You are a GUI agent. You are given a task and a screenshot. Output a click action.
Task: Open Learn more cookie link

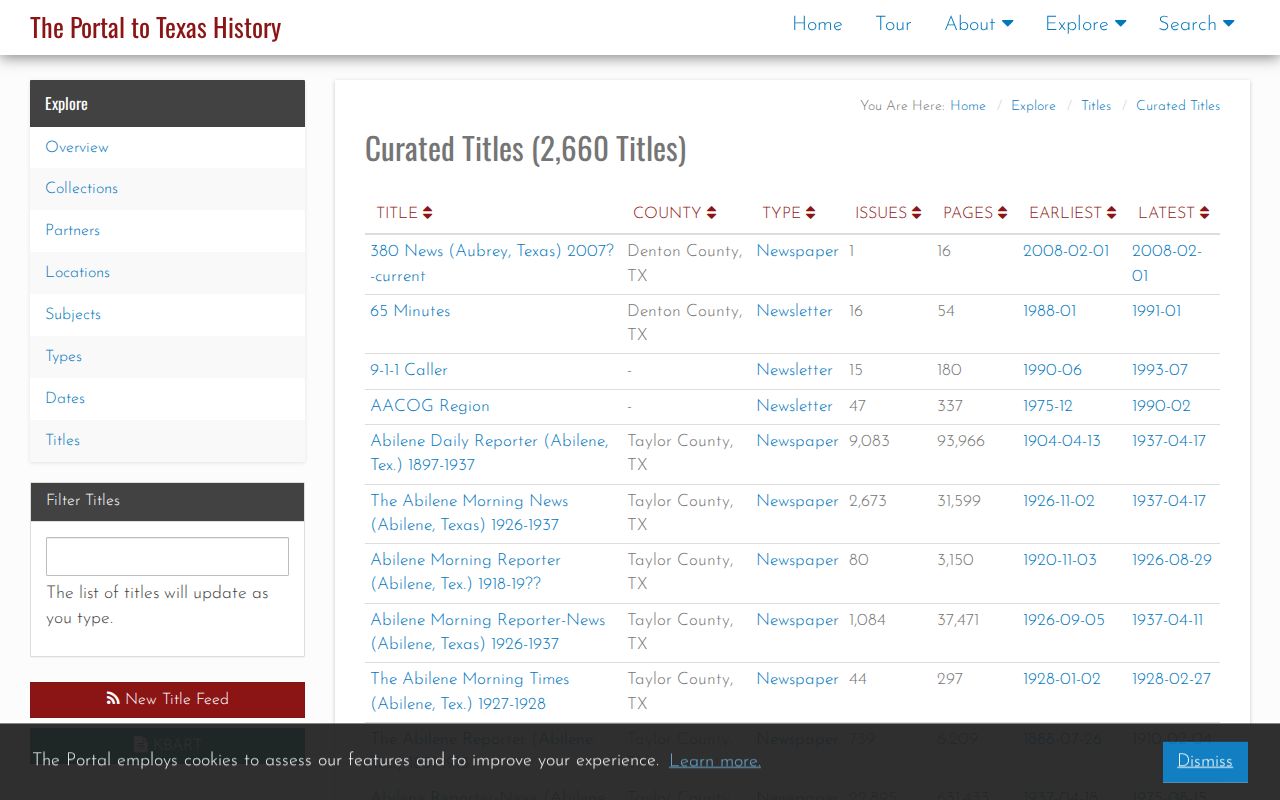point(715,761)
